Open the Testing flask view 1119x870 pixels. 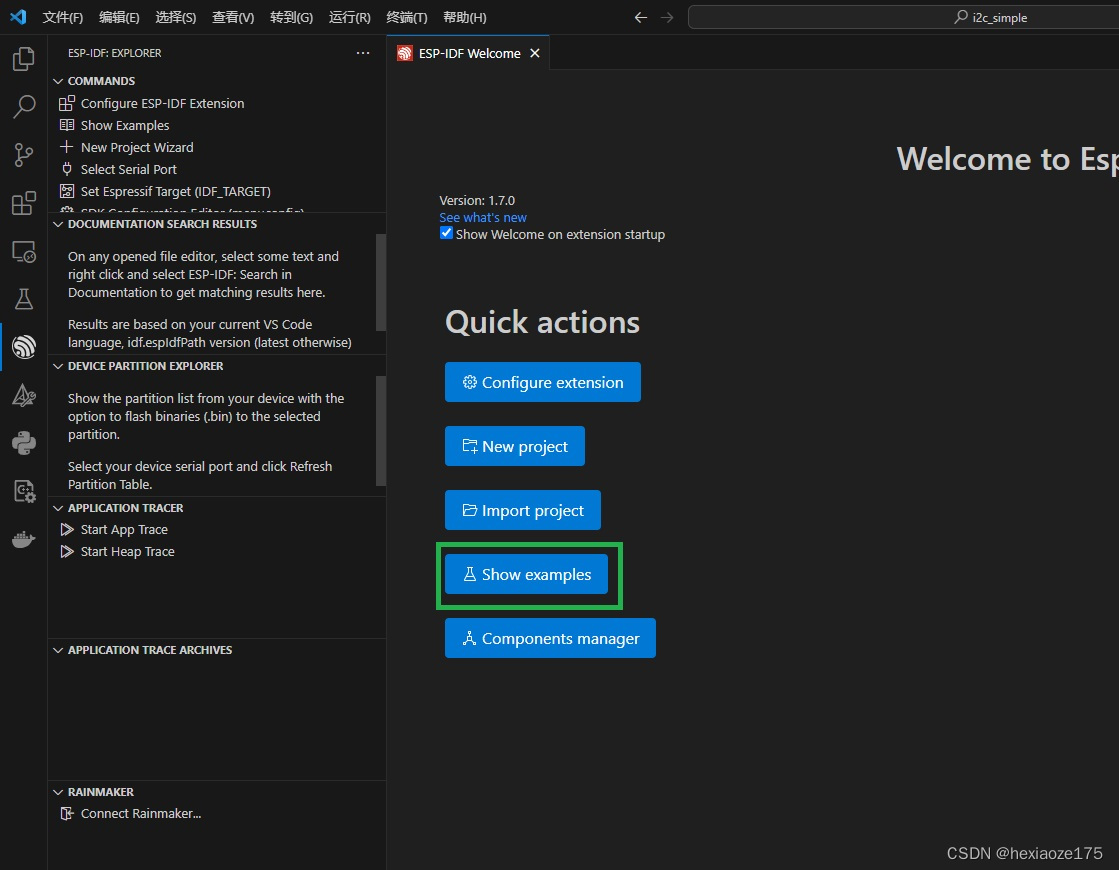[x=24, y=299]
